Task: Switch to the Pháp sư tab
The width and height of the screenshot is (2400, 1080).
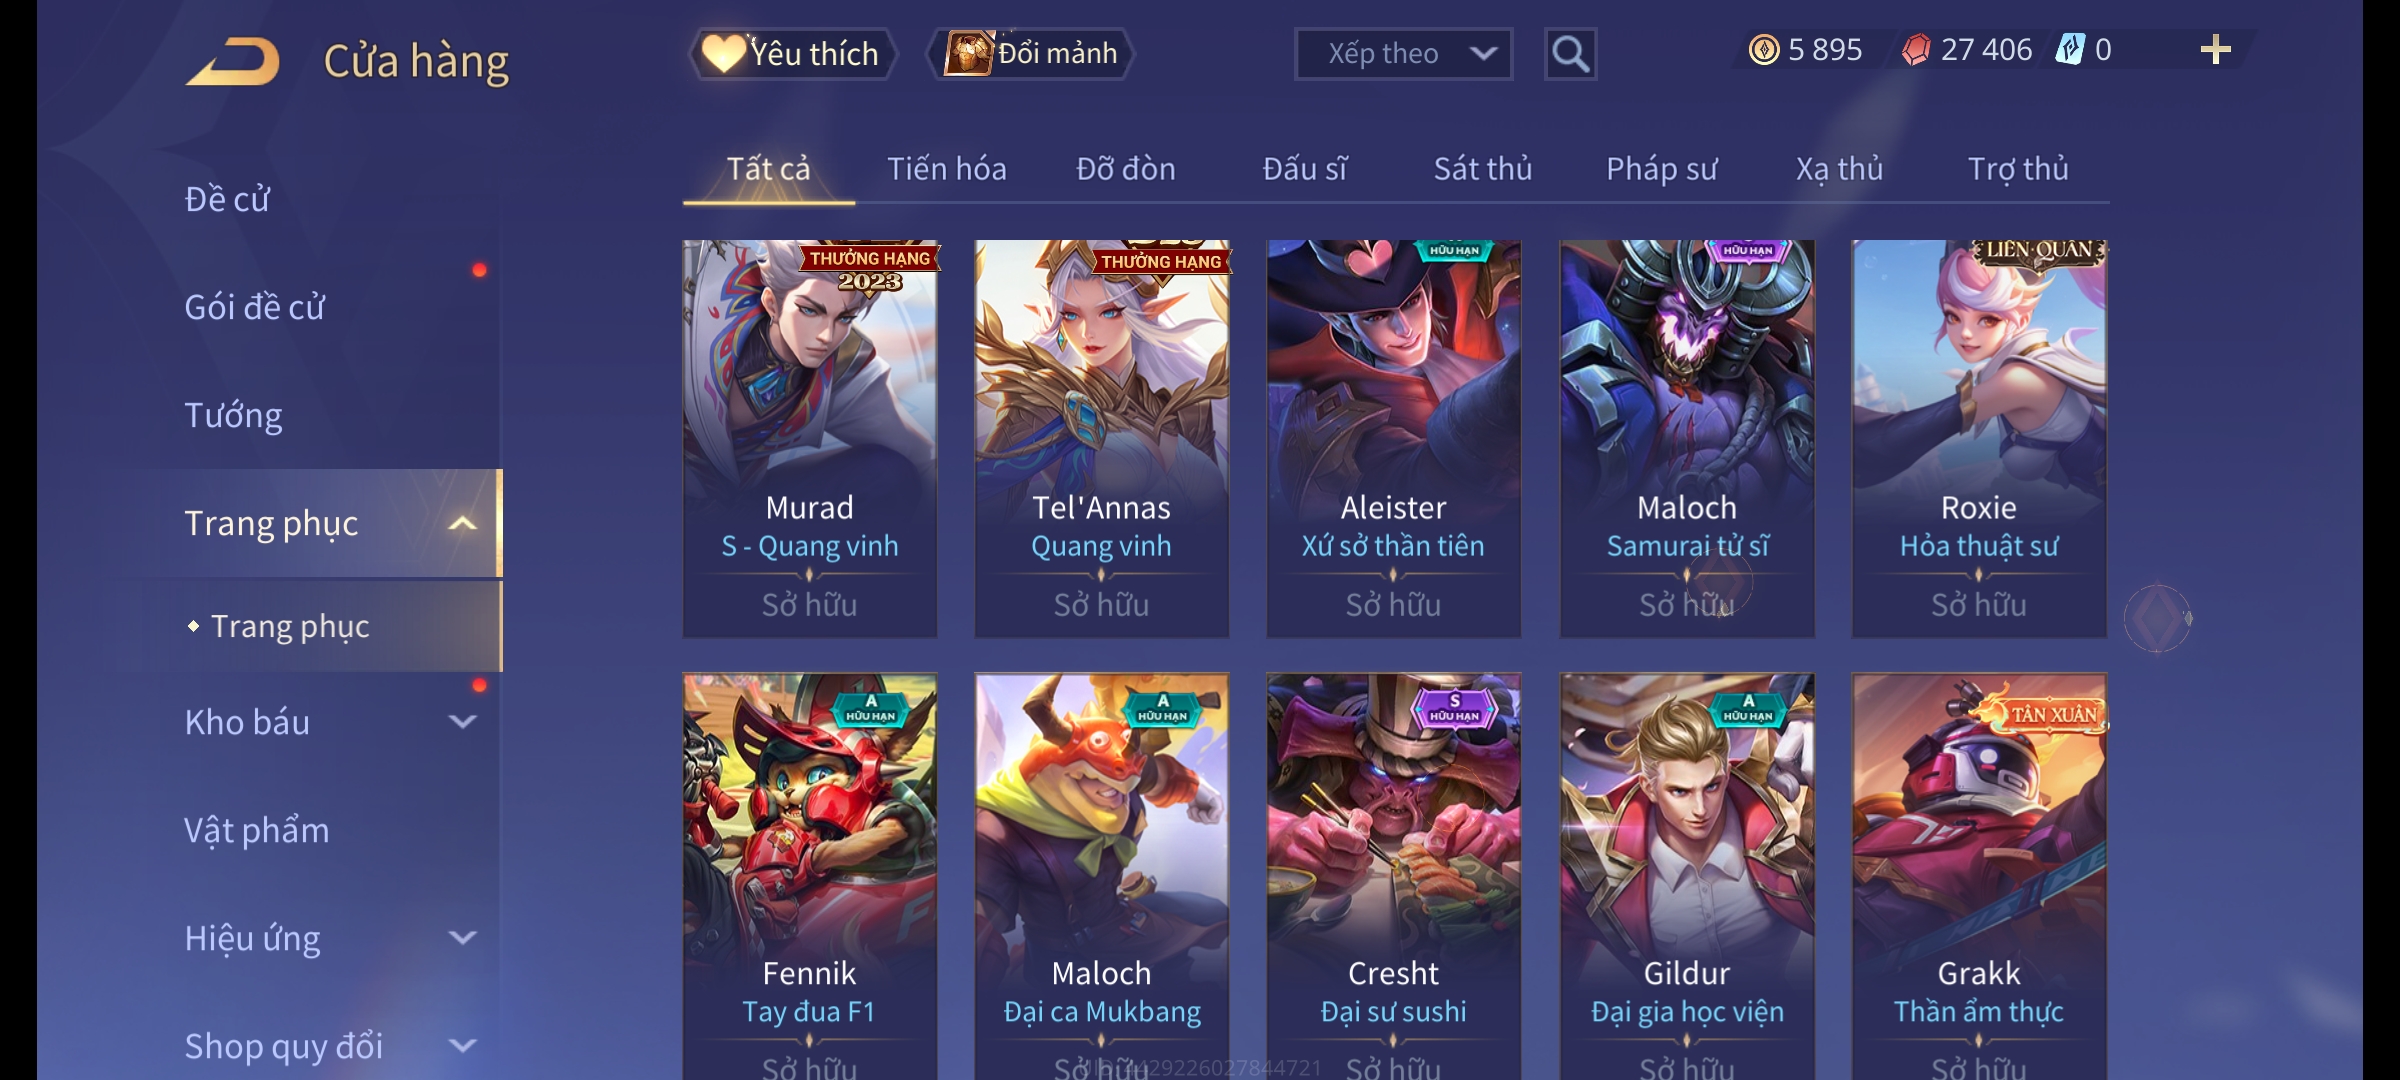Action: coord(1661,169)
